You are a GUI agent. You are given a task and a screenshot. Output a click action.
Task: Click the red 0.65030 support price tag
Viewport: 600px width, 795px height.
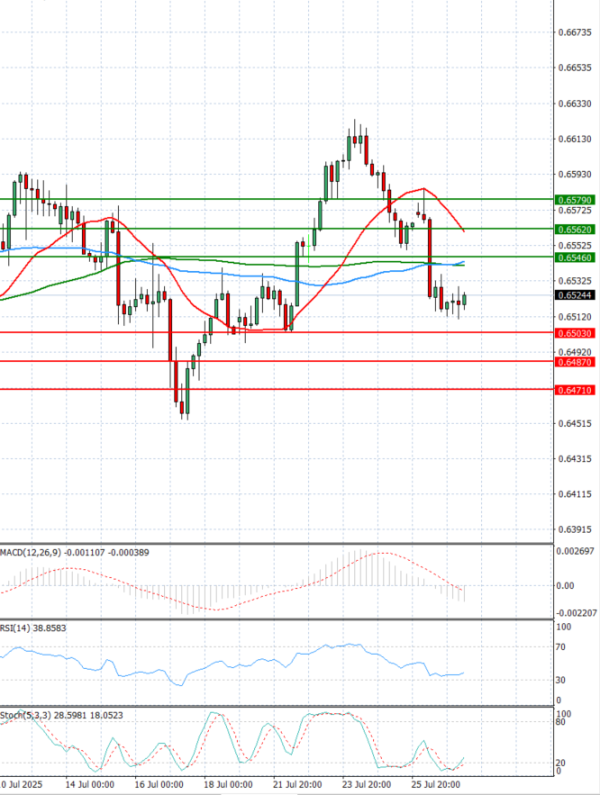pos(575,334)
